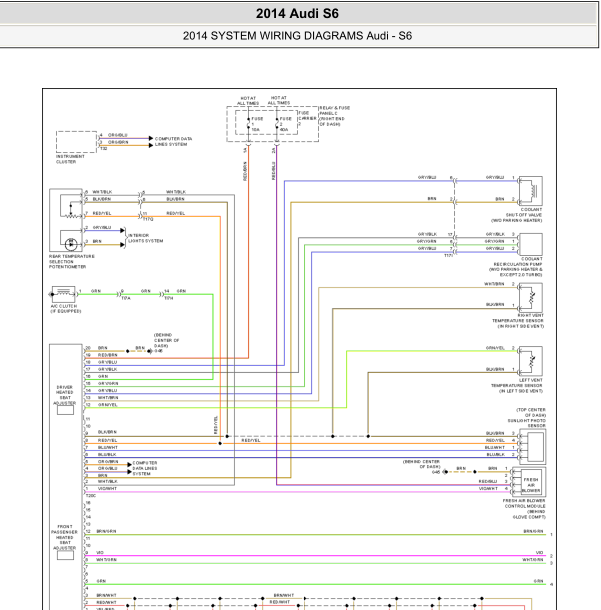This screenshot has height=610, width=601.
Task: Click the RELAY & FUSE PANEL C label
Action: pos(335,116)
